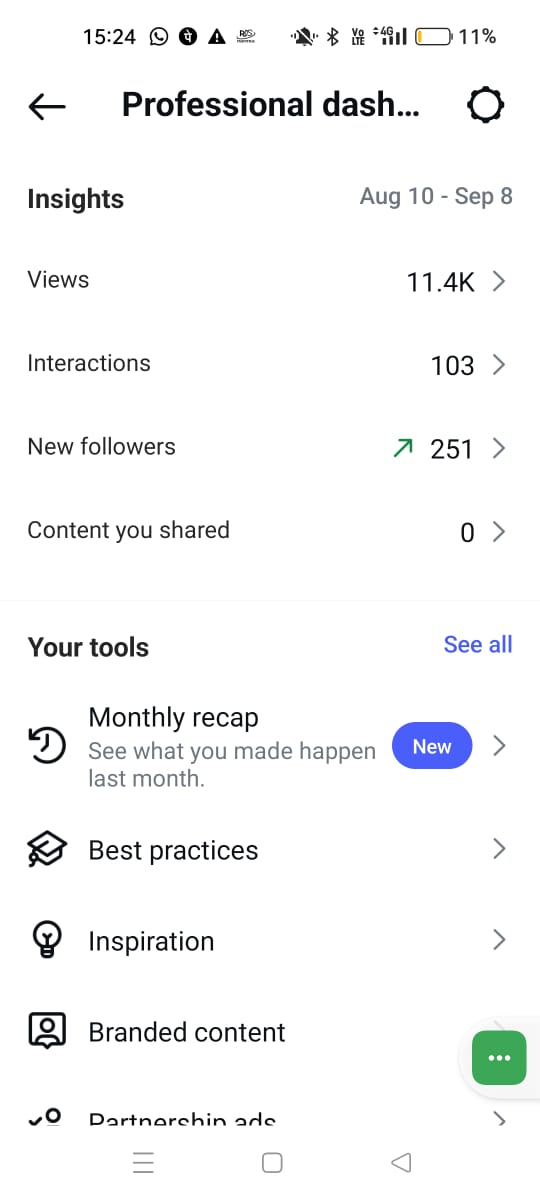Image resolution: width=540 pixels, height=1200 pixels.
Task: Tap the Android back triangle button
Action: (x=401, y=1162)
